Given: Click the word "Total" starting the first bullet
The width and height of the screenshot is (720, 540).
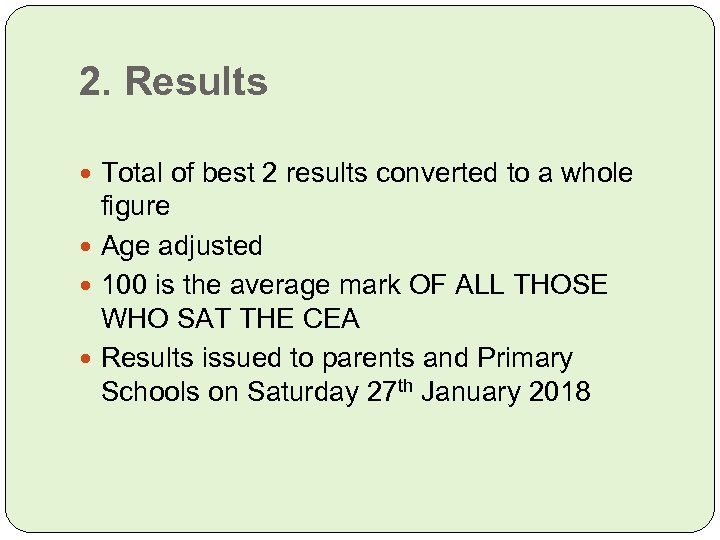Looking at the screenshot, I should point(133,173).
